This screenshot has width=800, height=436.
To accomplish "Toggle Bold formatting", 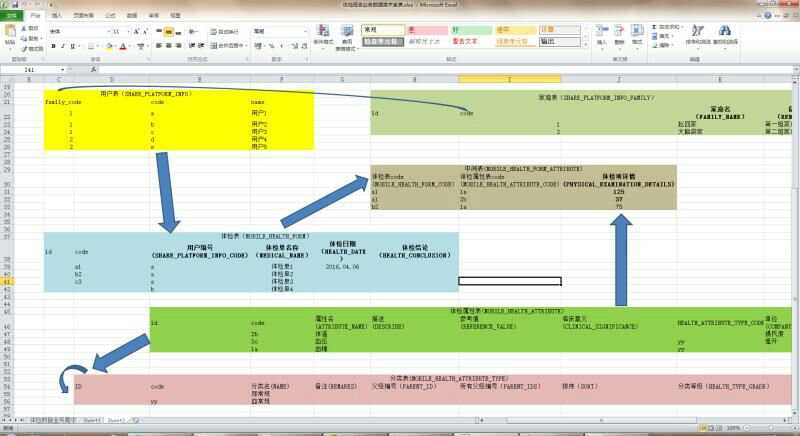I will coord(52,46).
